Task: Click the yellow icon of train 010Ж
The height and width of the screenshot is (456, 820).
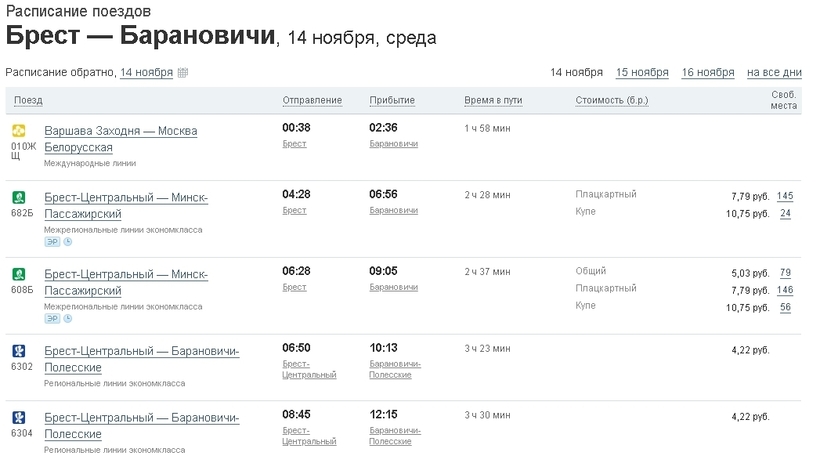Action: point(18,131)
